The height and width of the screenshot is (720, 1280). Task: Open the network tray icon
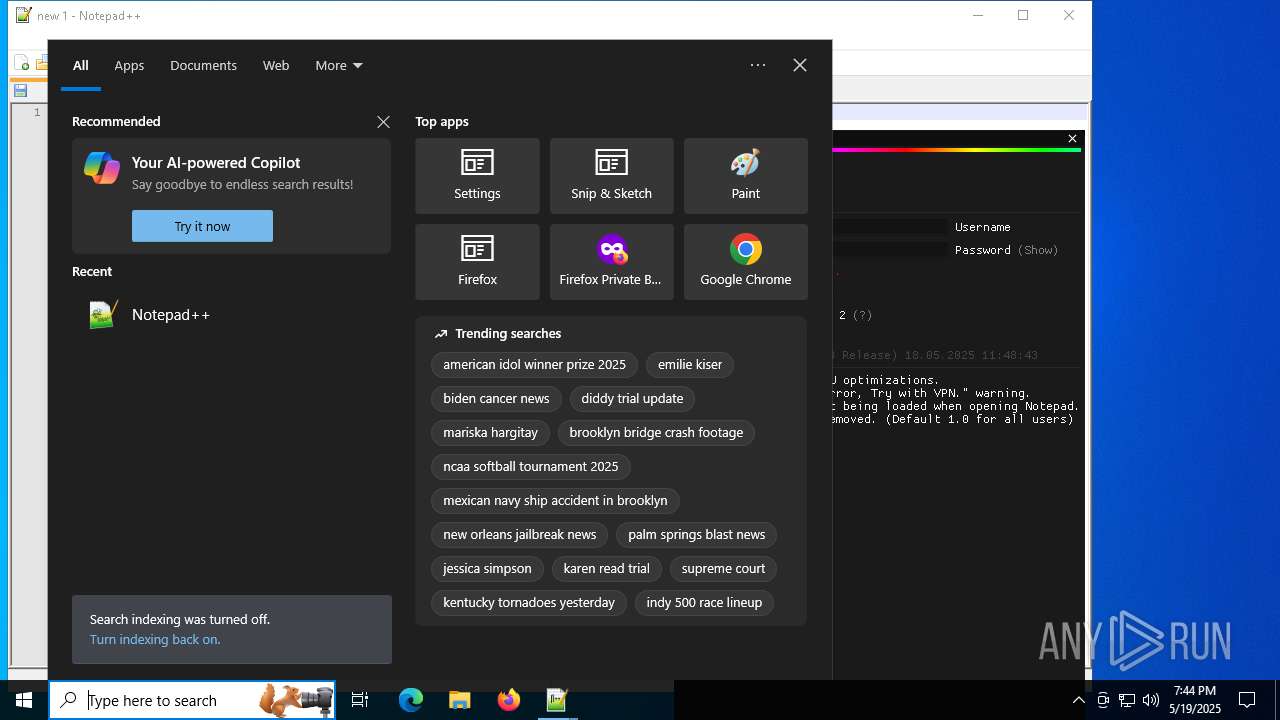tap(1127, 700)
